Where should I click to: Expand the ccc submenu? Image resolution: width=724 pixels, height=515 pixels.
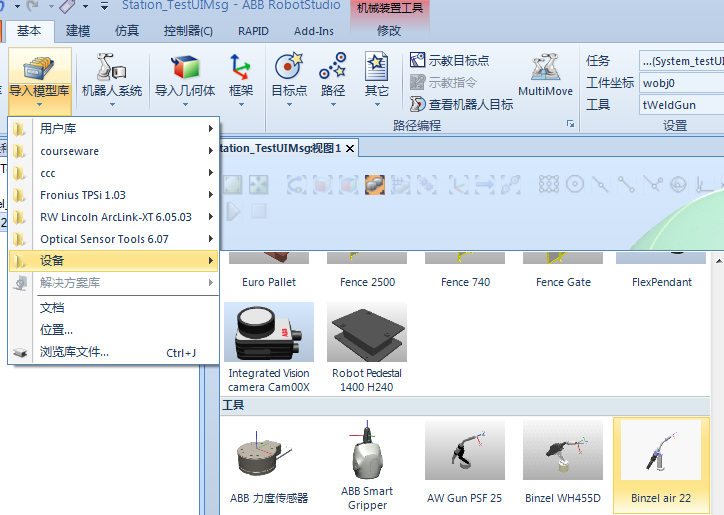(113, 173)
